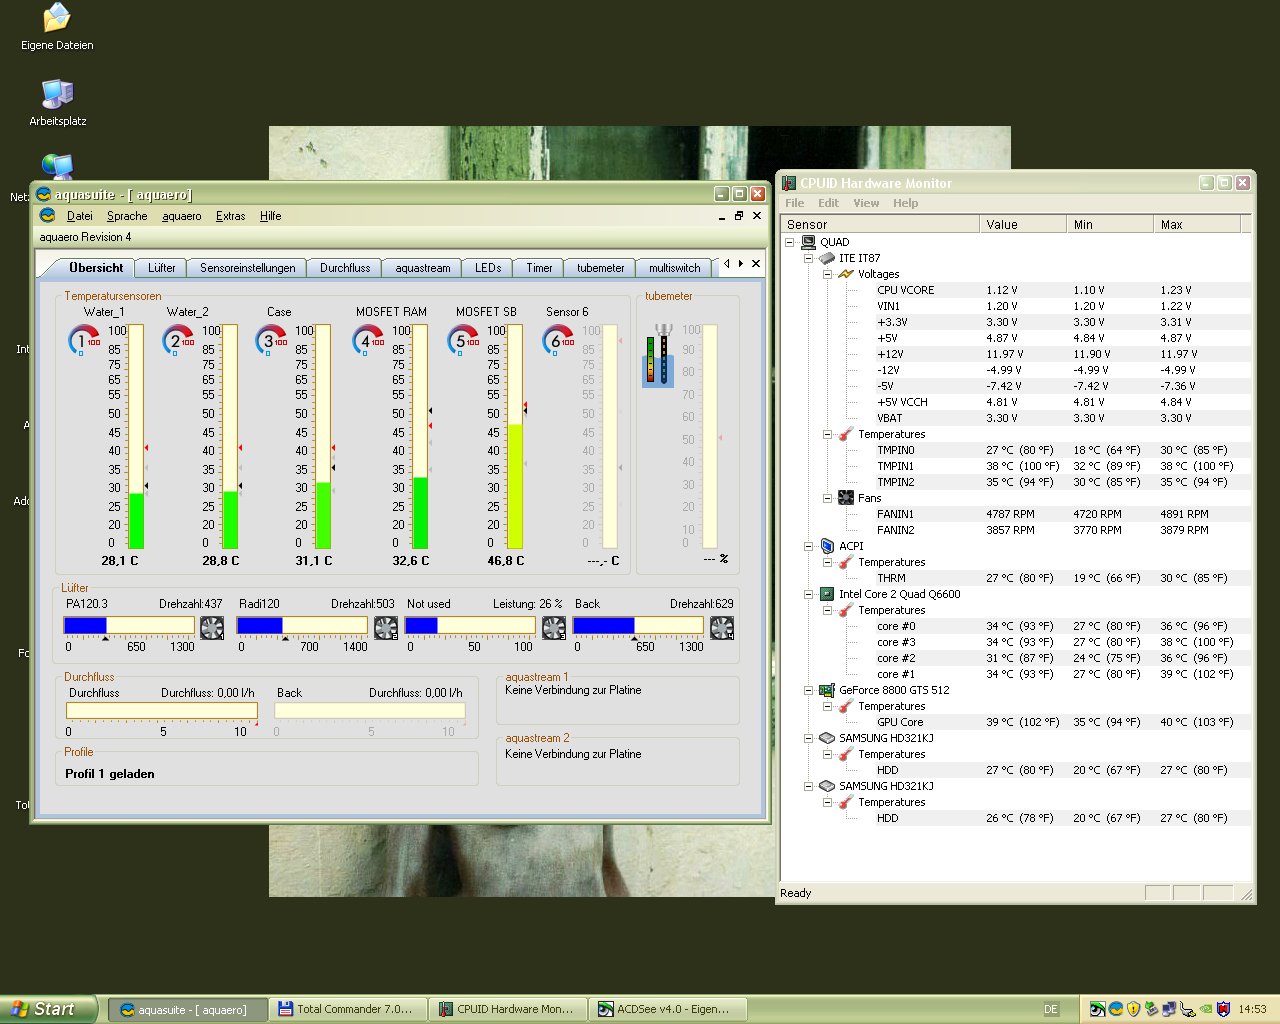Collapse the ACPI node

tap(808, 546)
